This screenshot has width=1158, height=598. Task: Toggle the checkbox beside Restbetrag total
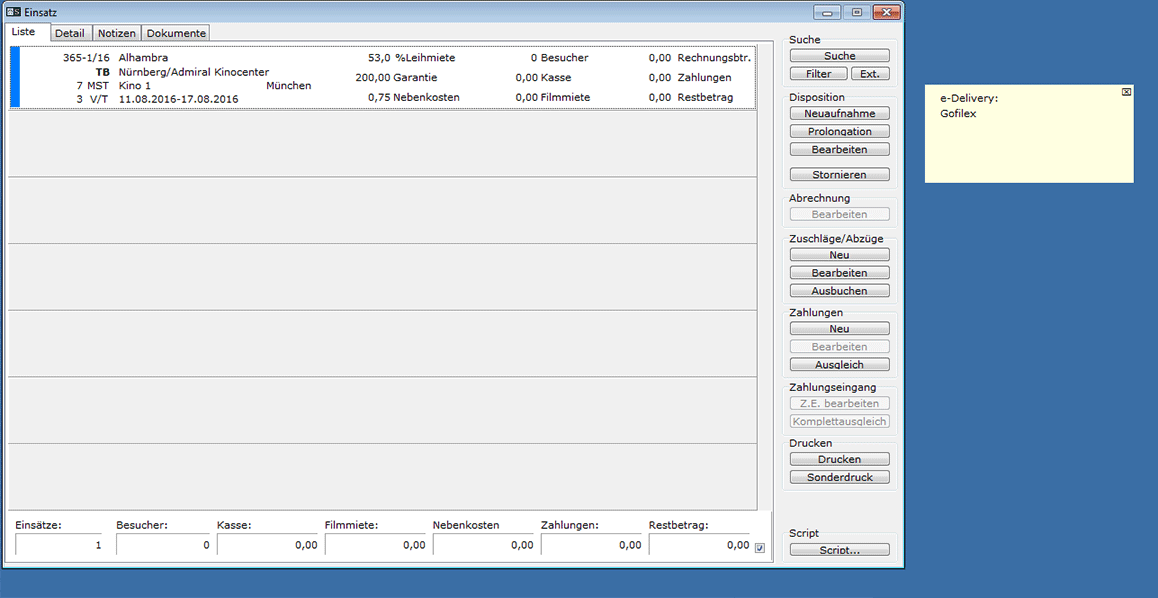point(760,547)
